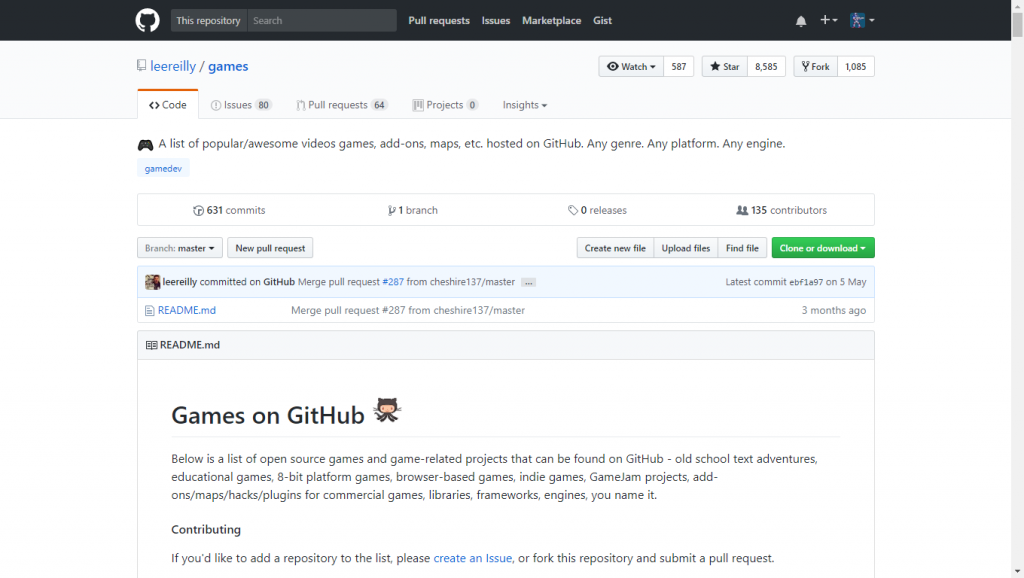
Task: Click the repository book icon beside leereilly
Action: point(141,65)
